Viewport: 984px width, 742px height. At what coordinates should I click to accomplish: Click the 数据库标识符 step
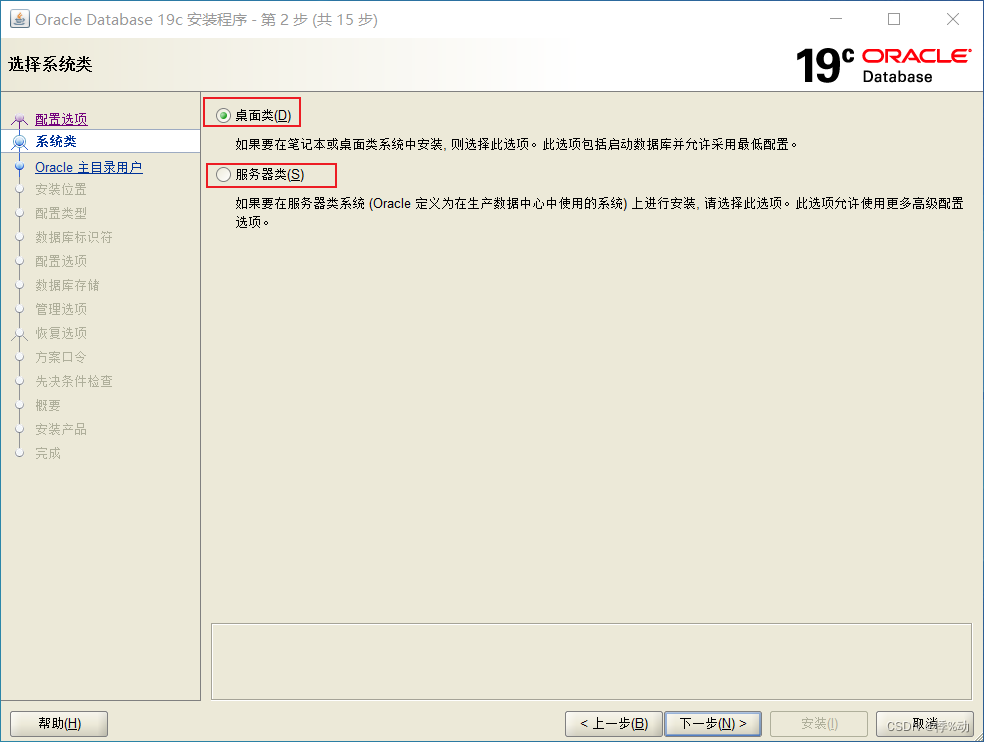pyautogui.click(x=74, y=237)
